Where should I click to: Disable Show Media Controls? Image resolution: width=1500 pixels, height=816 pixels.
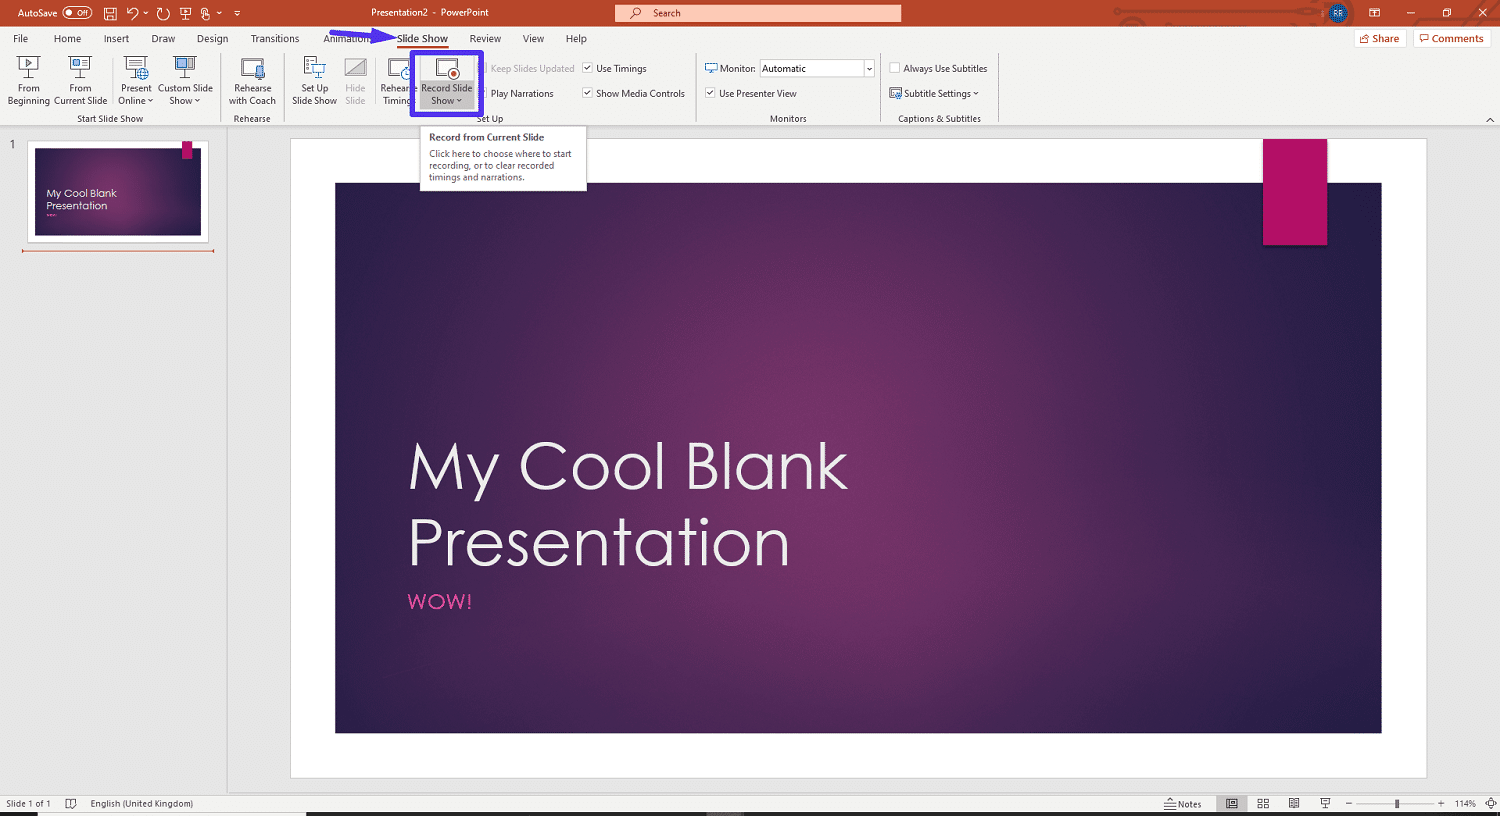pos(587,93)
